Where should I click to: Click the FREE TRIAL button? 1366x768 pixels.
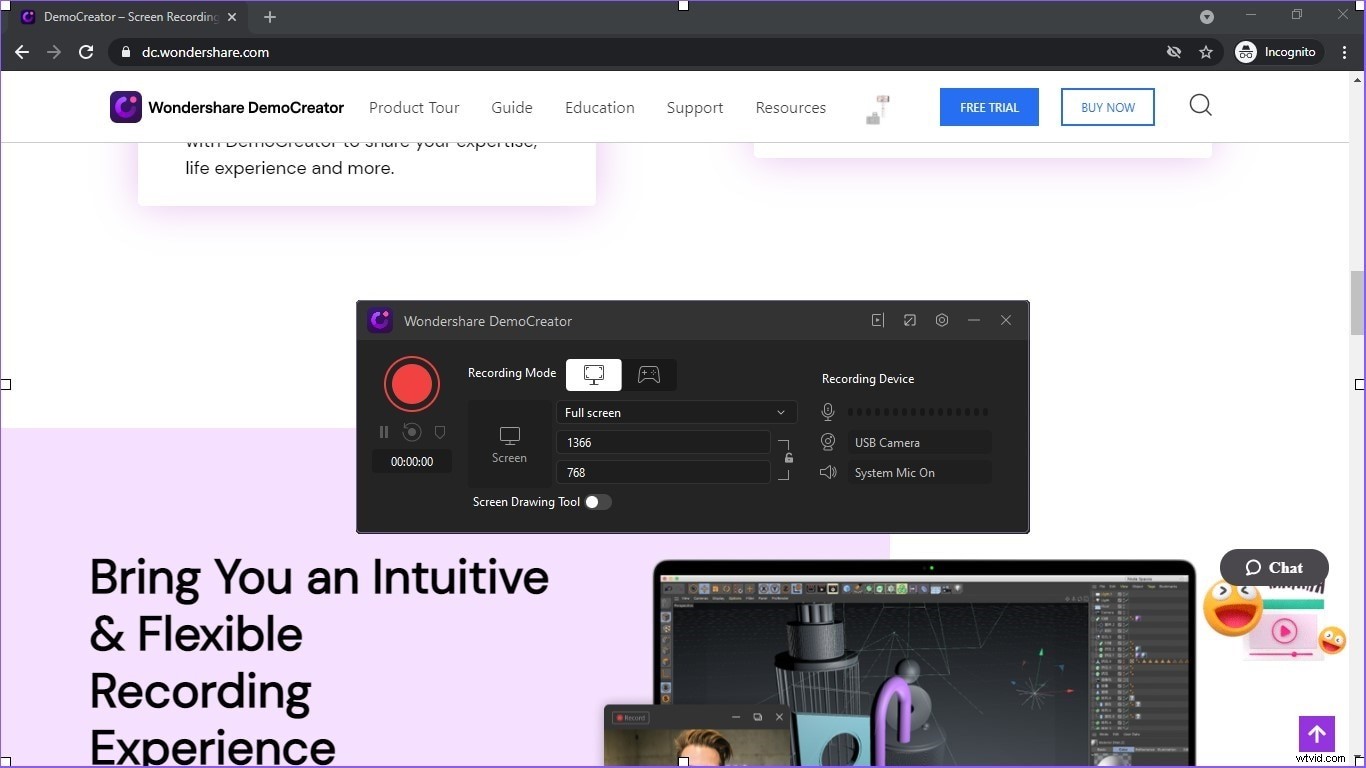tap(988, 107)
